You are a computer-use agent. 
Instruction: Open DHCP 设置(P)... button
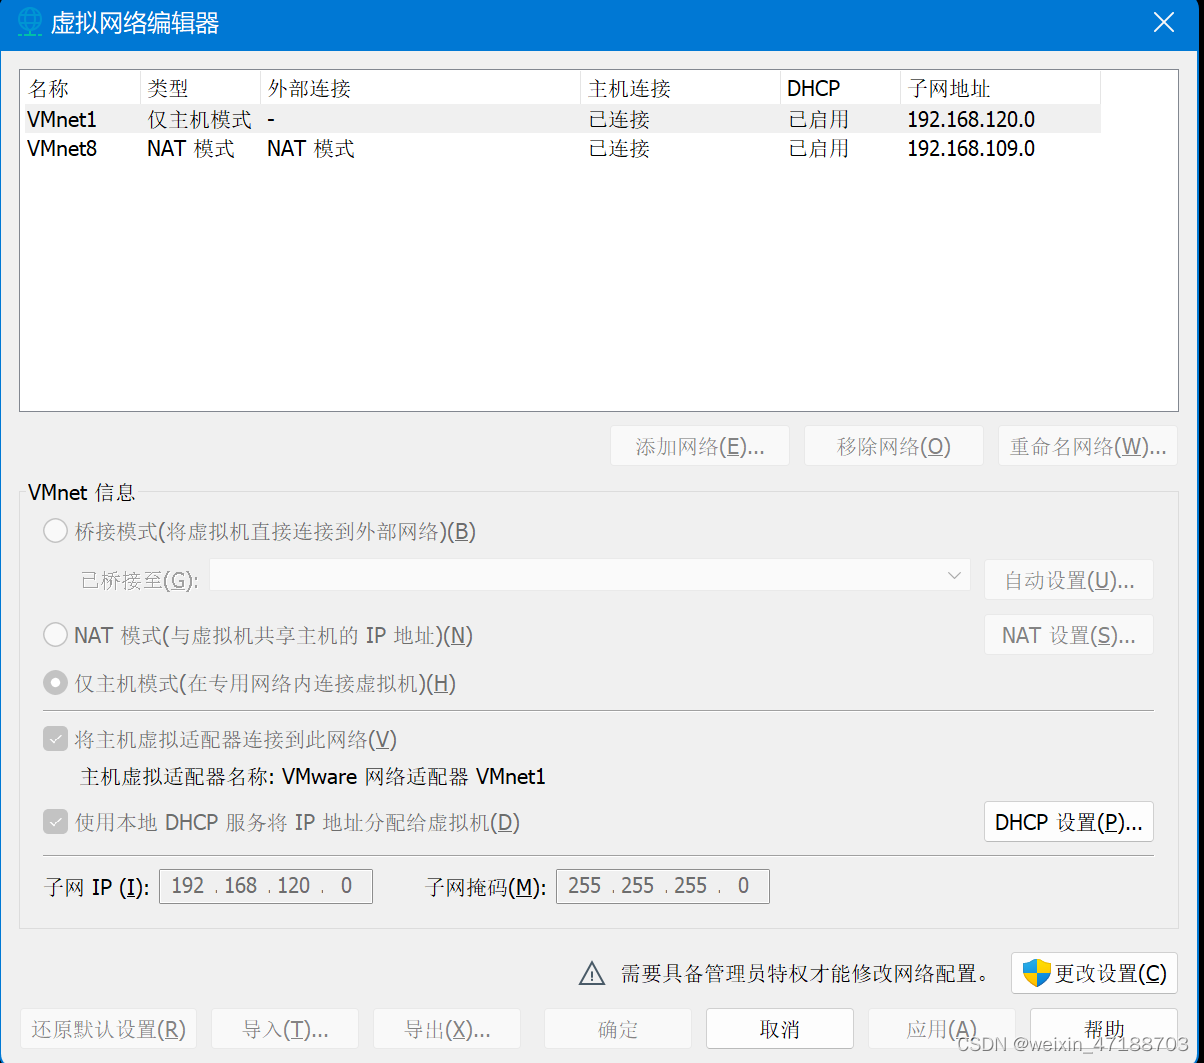(1069, 822)
